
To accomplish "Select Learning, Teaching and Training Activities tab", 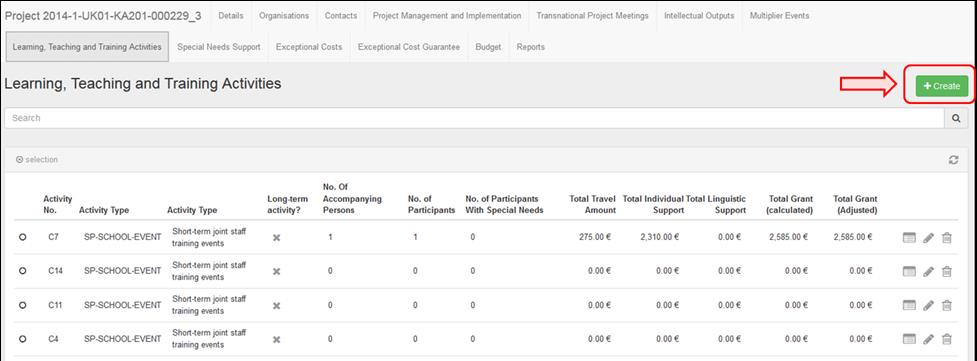I will [87, 47].
